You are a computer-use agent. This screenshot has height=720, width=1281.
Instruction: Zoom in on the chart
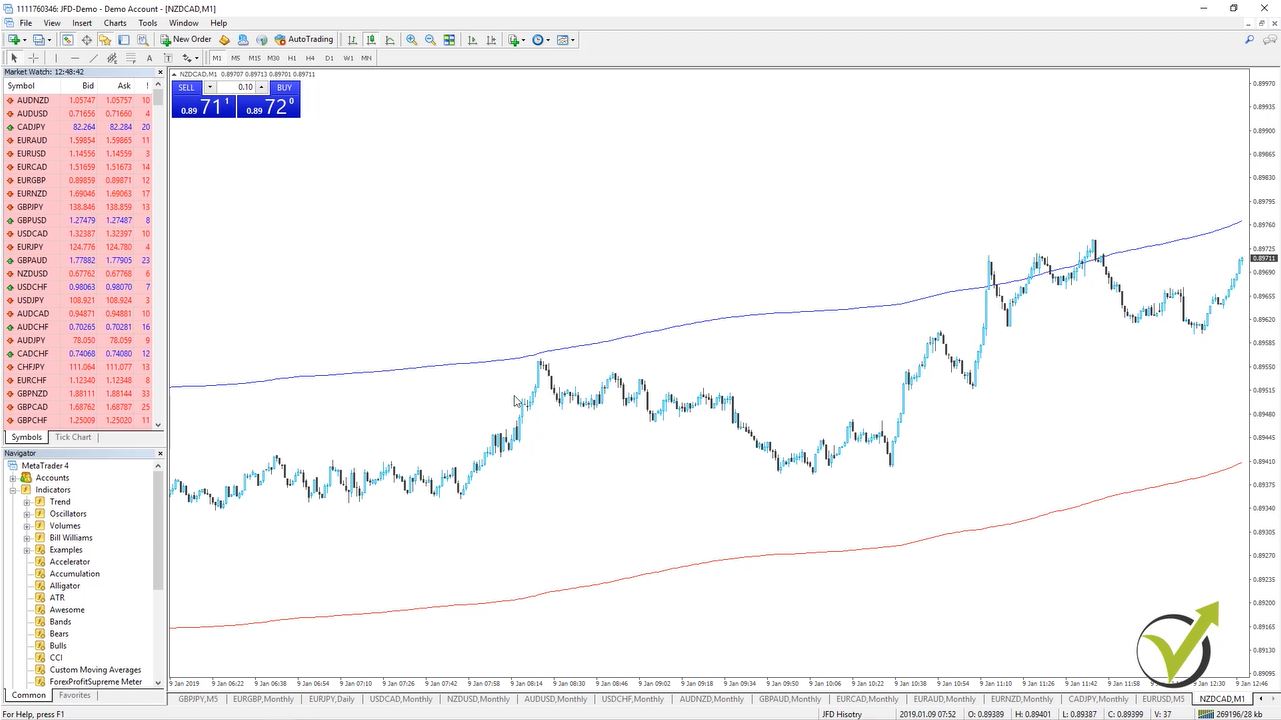(412, 40)
